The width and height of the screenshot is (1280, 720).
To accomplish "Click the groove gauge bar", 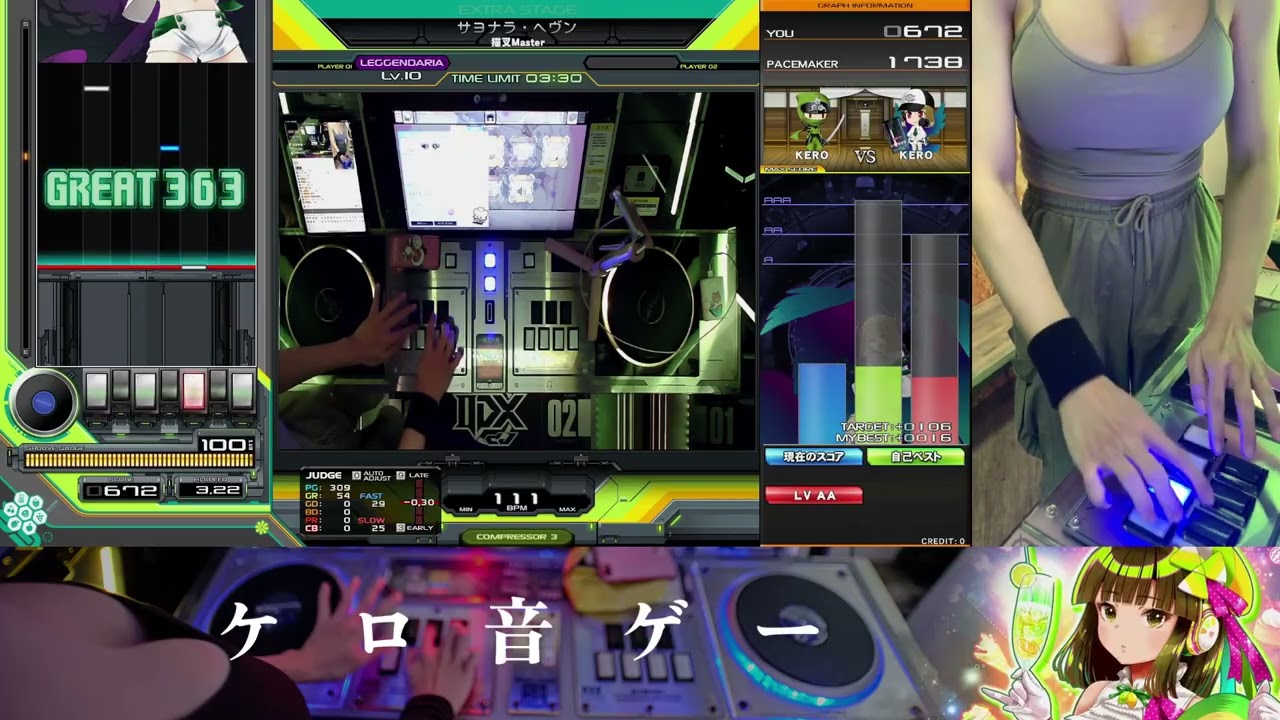I will coord(139,460).
